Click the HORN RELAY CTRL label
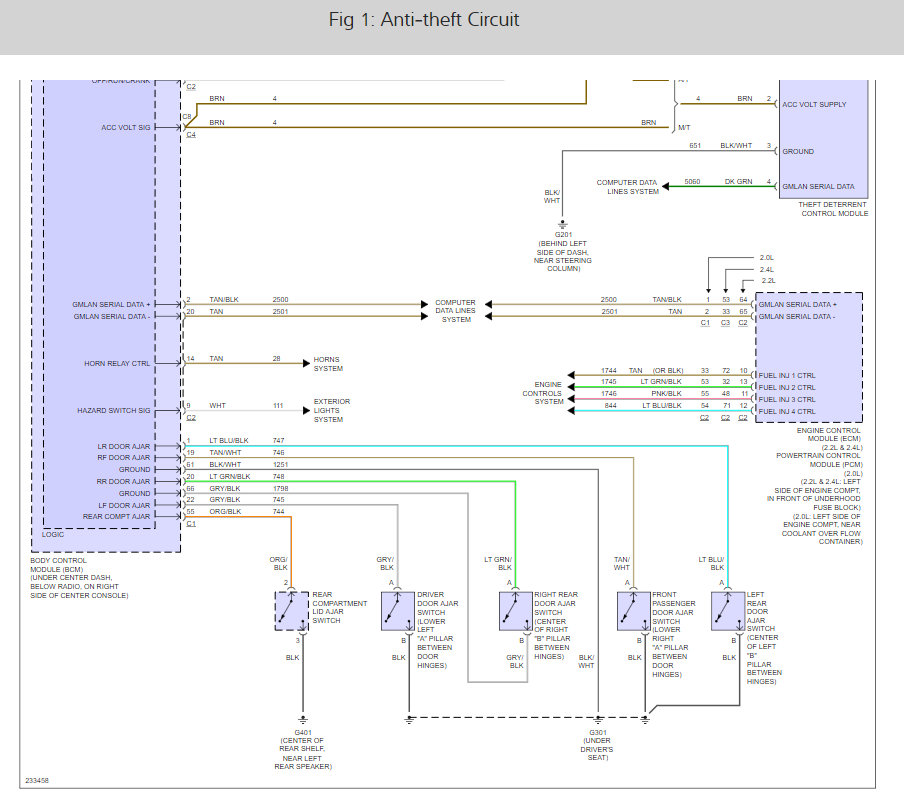Image resolution: width=904 pixels, height=810 pixels. point(117,363)
